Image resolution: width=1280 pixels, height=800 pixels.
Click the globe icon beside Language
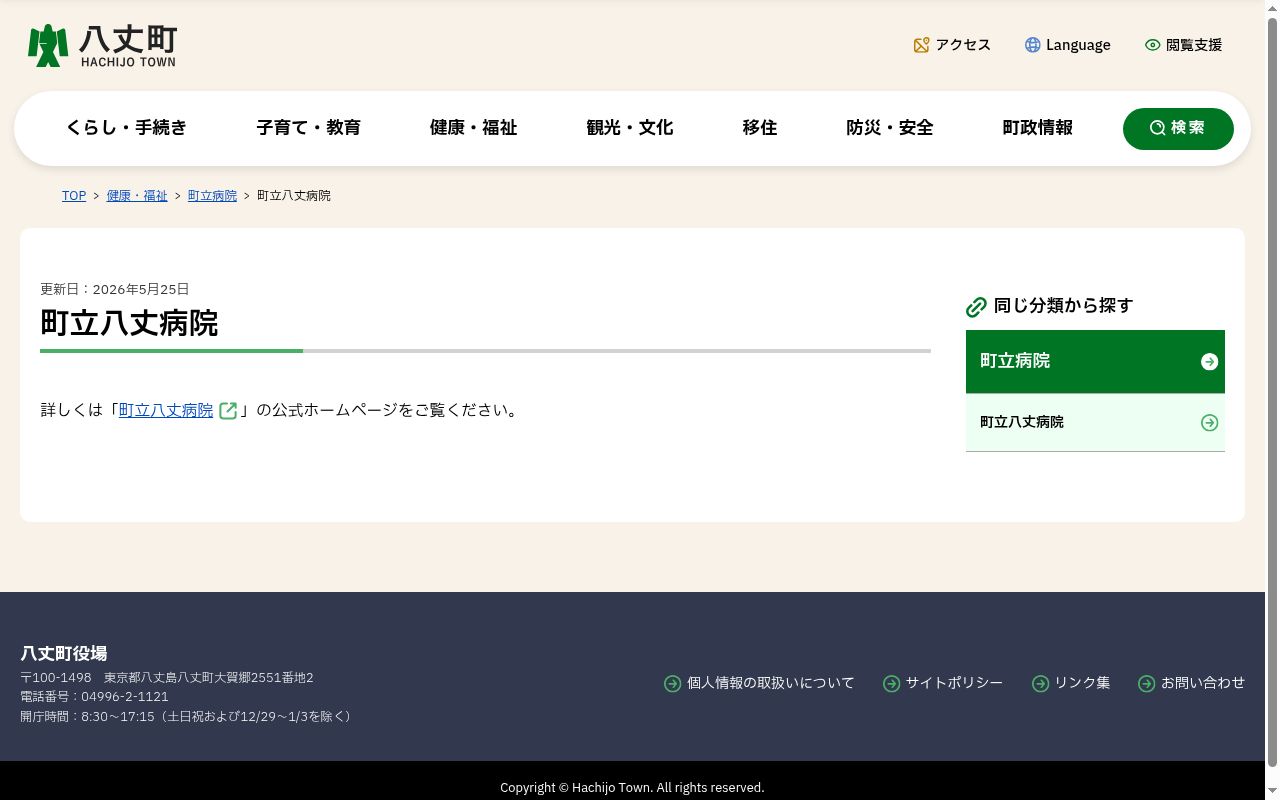click(x=1032, y=45)
